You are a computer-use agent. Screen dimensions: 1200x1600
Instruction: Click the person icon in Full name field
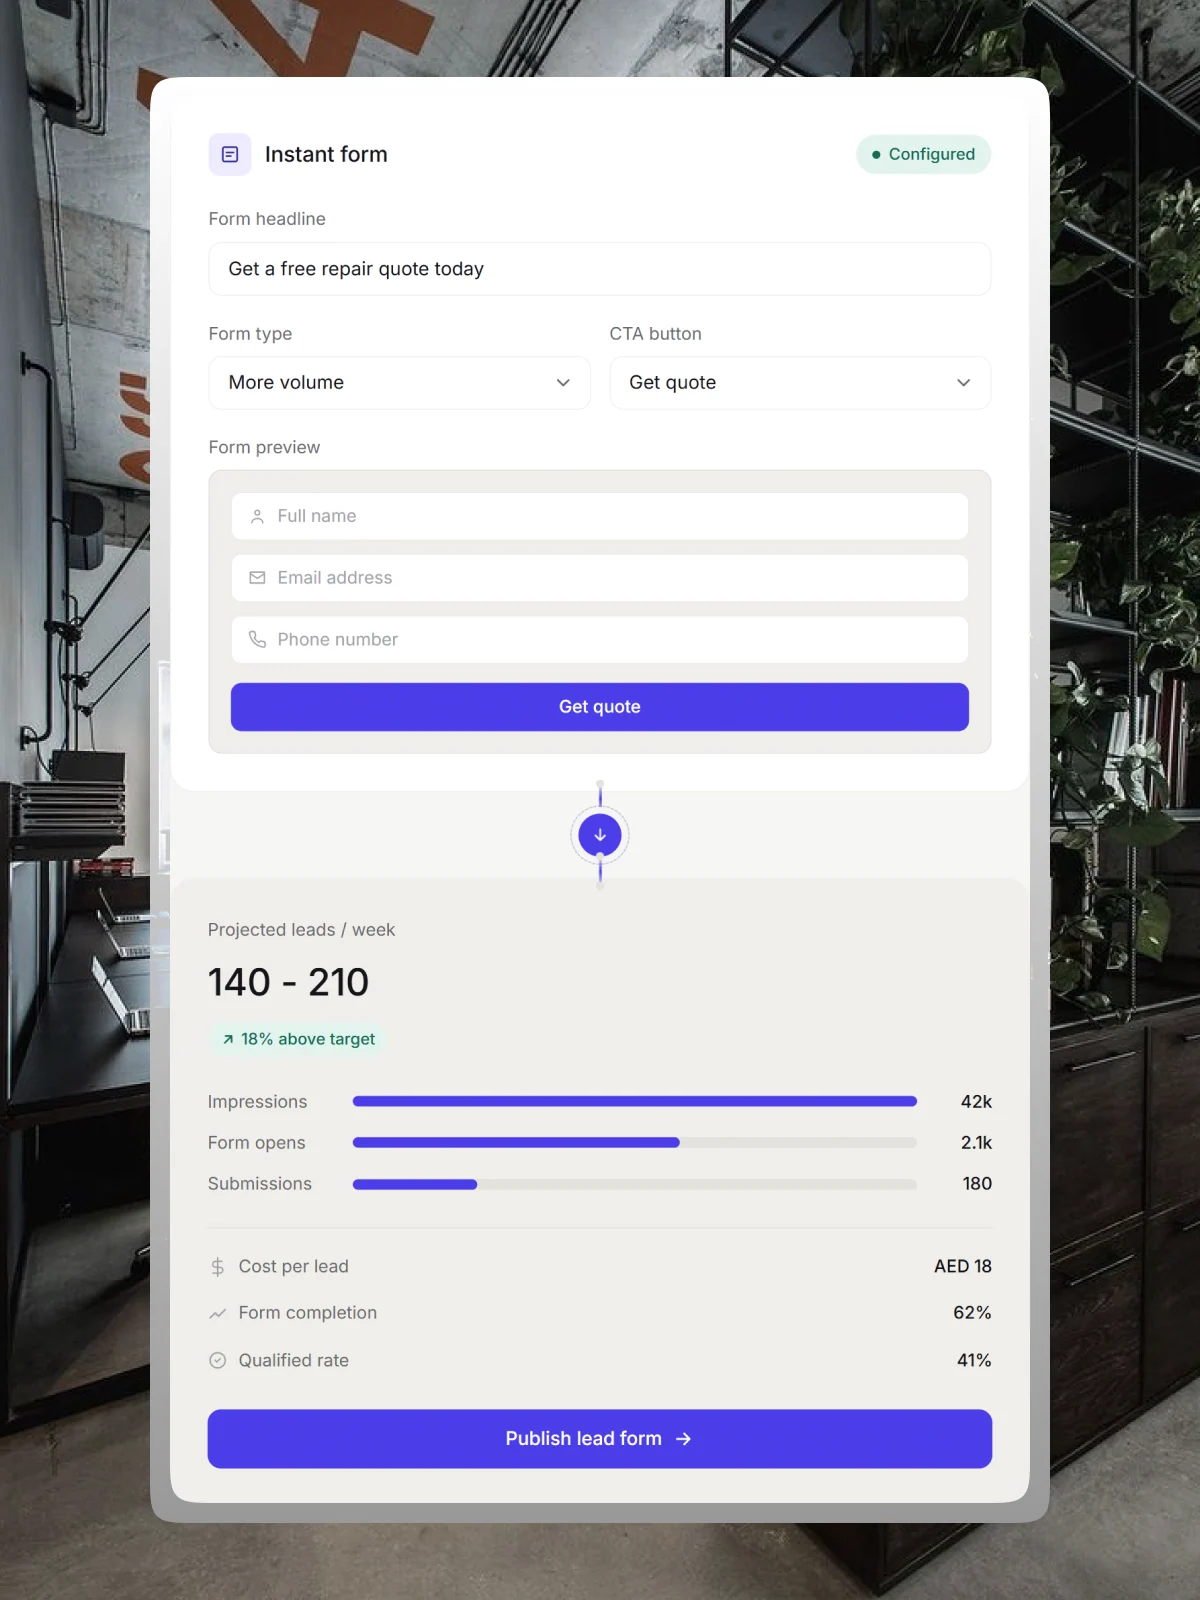pos(257,516)
